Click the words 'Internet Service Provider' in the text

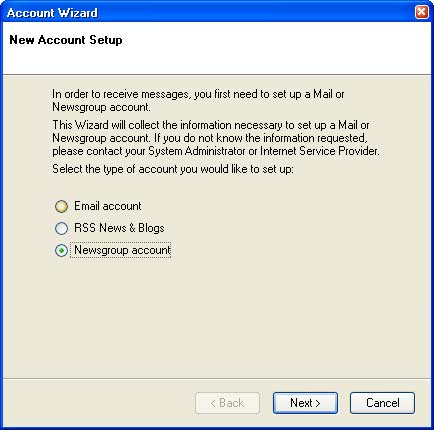[319, 151]
